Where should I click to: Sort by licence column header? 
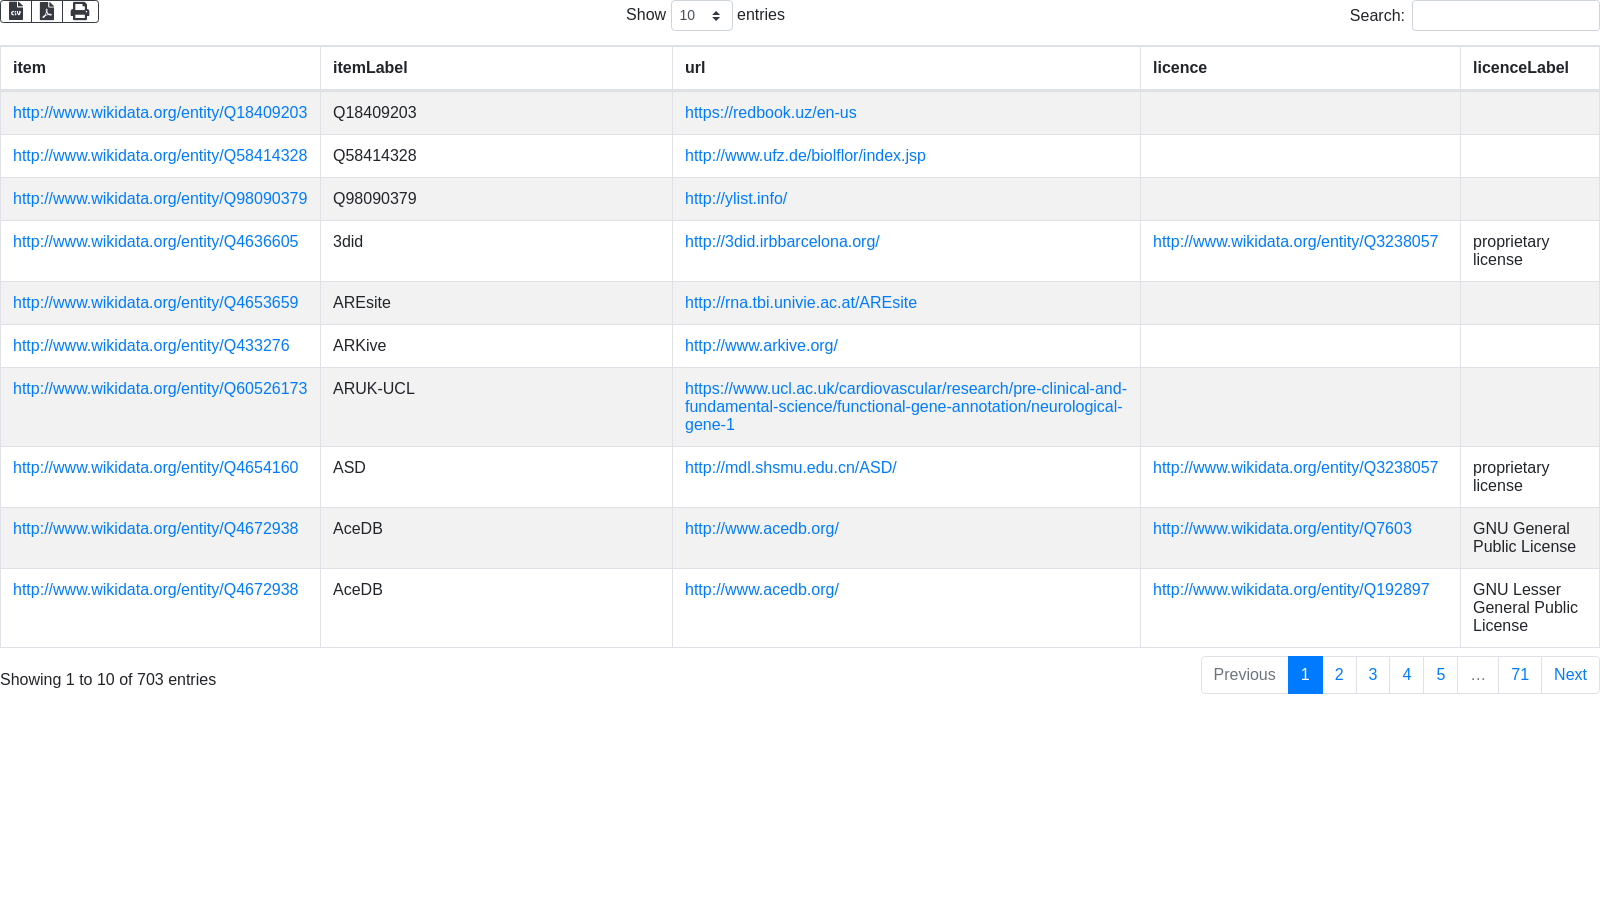pos(1300,68)
